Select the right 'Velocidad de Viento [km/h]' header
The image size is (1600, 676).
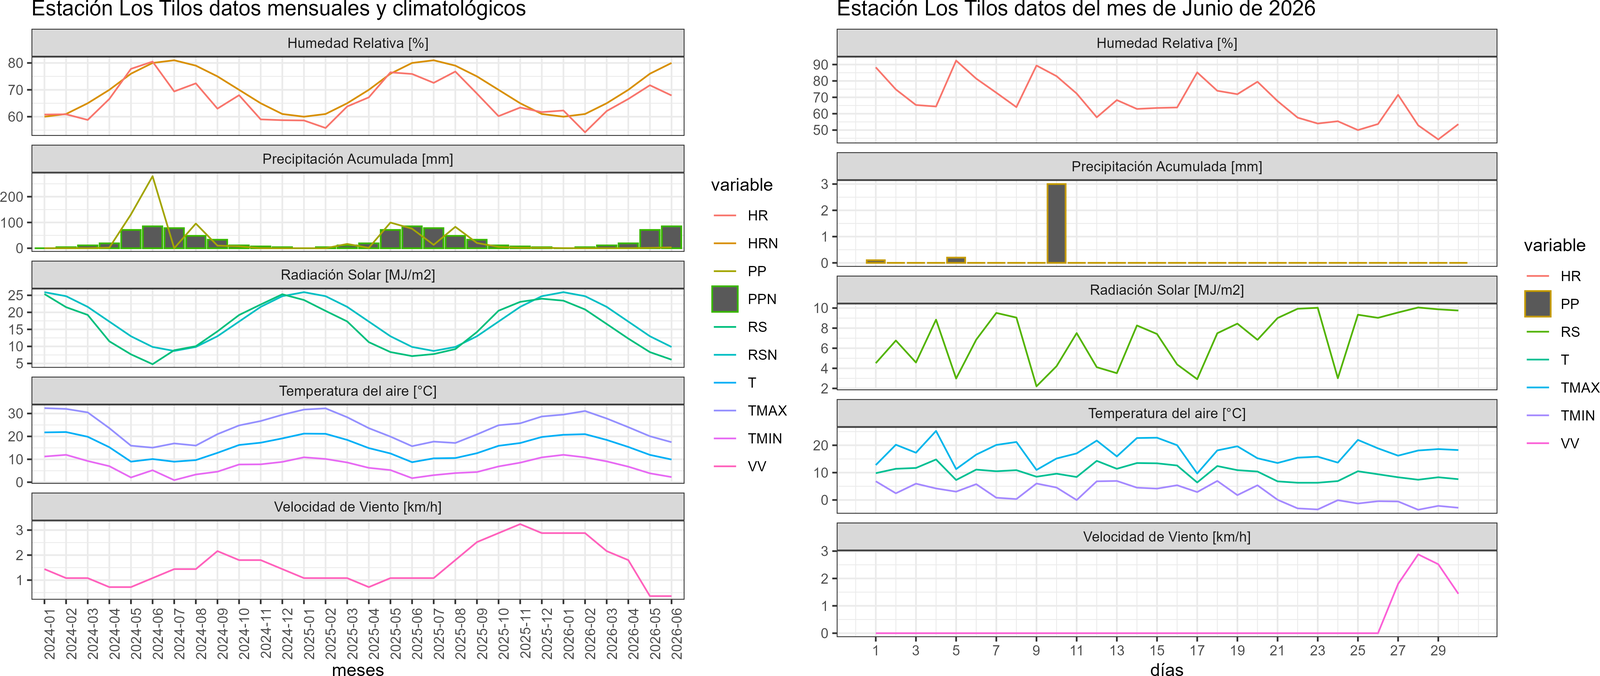coord(1167,537)
